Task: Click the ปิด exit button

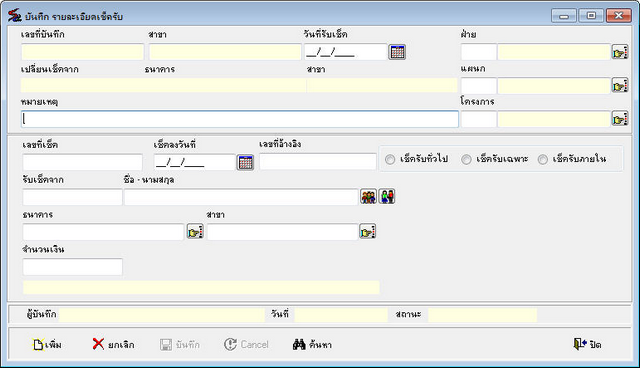Action: click(587, 345)
